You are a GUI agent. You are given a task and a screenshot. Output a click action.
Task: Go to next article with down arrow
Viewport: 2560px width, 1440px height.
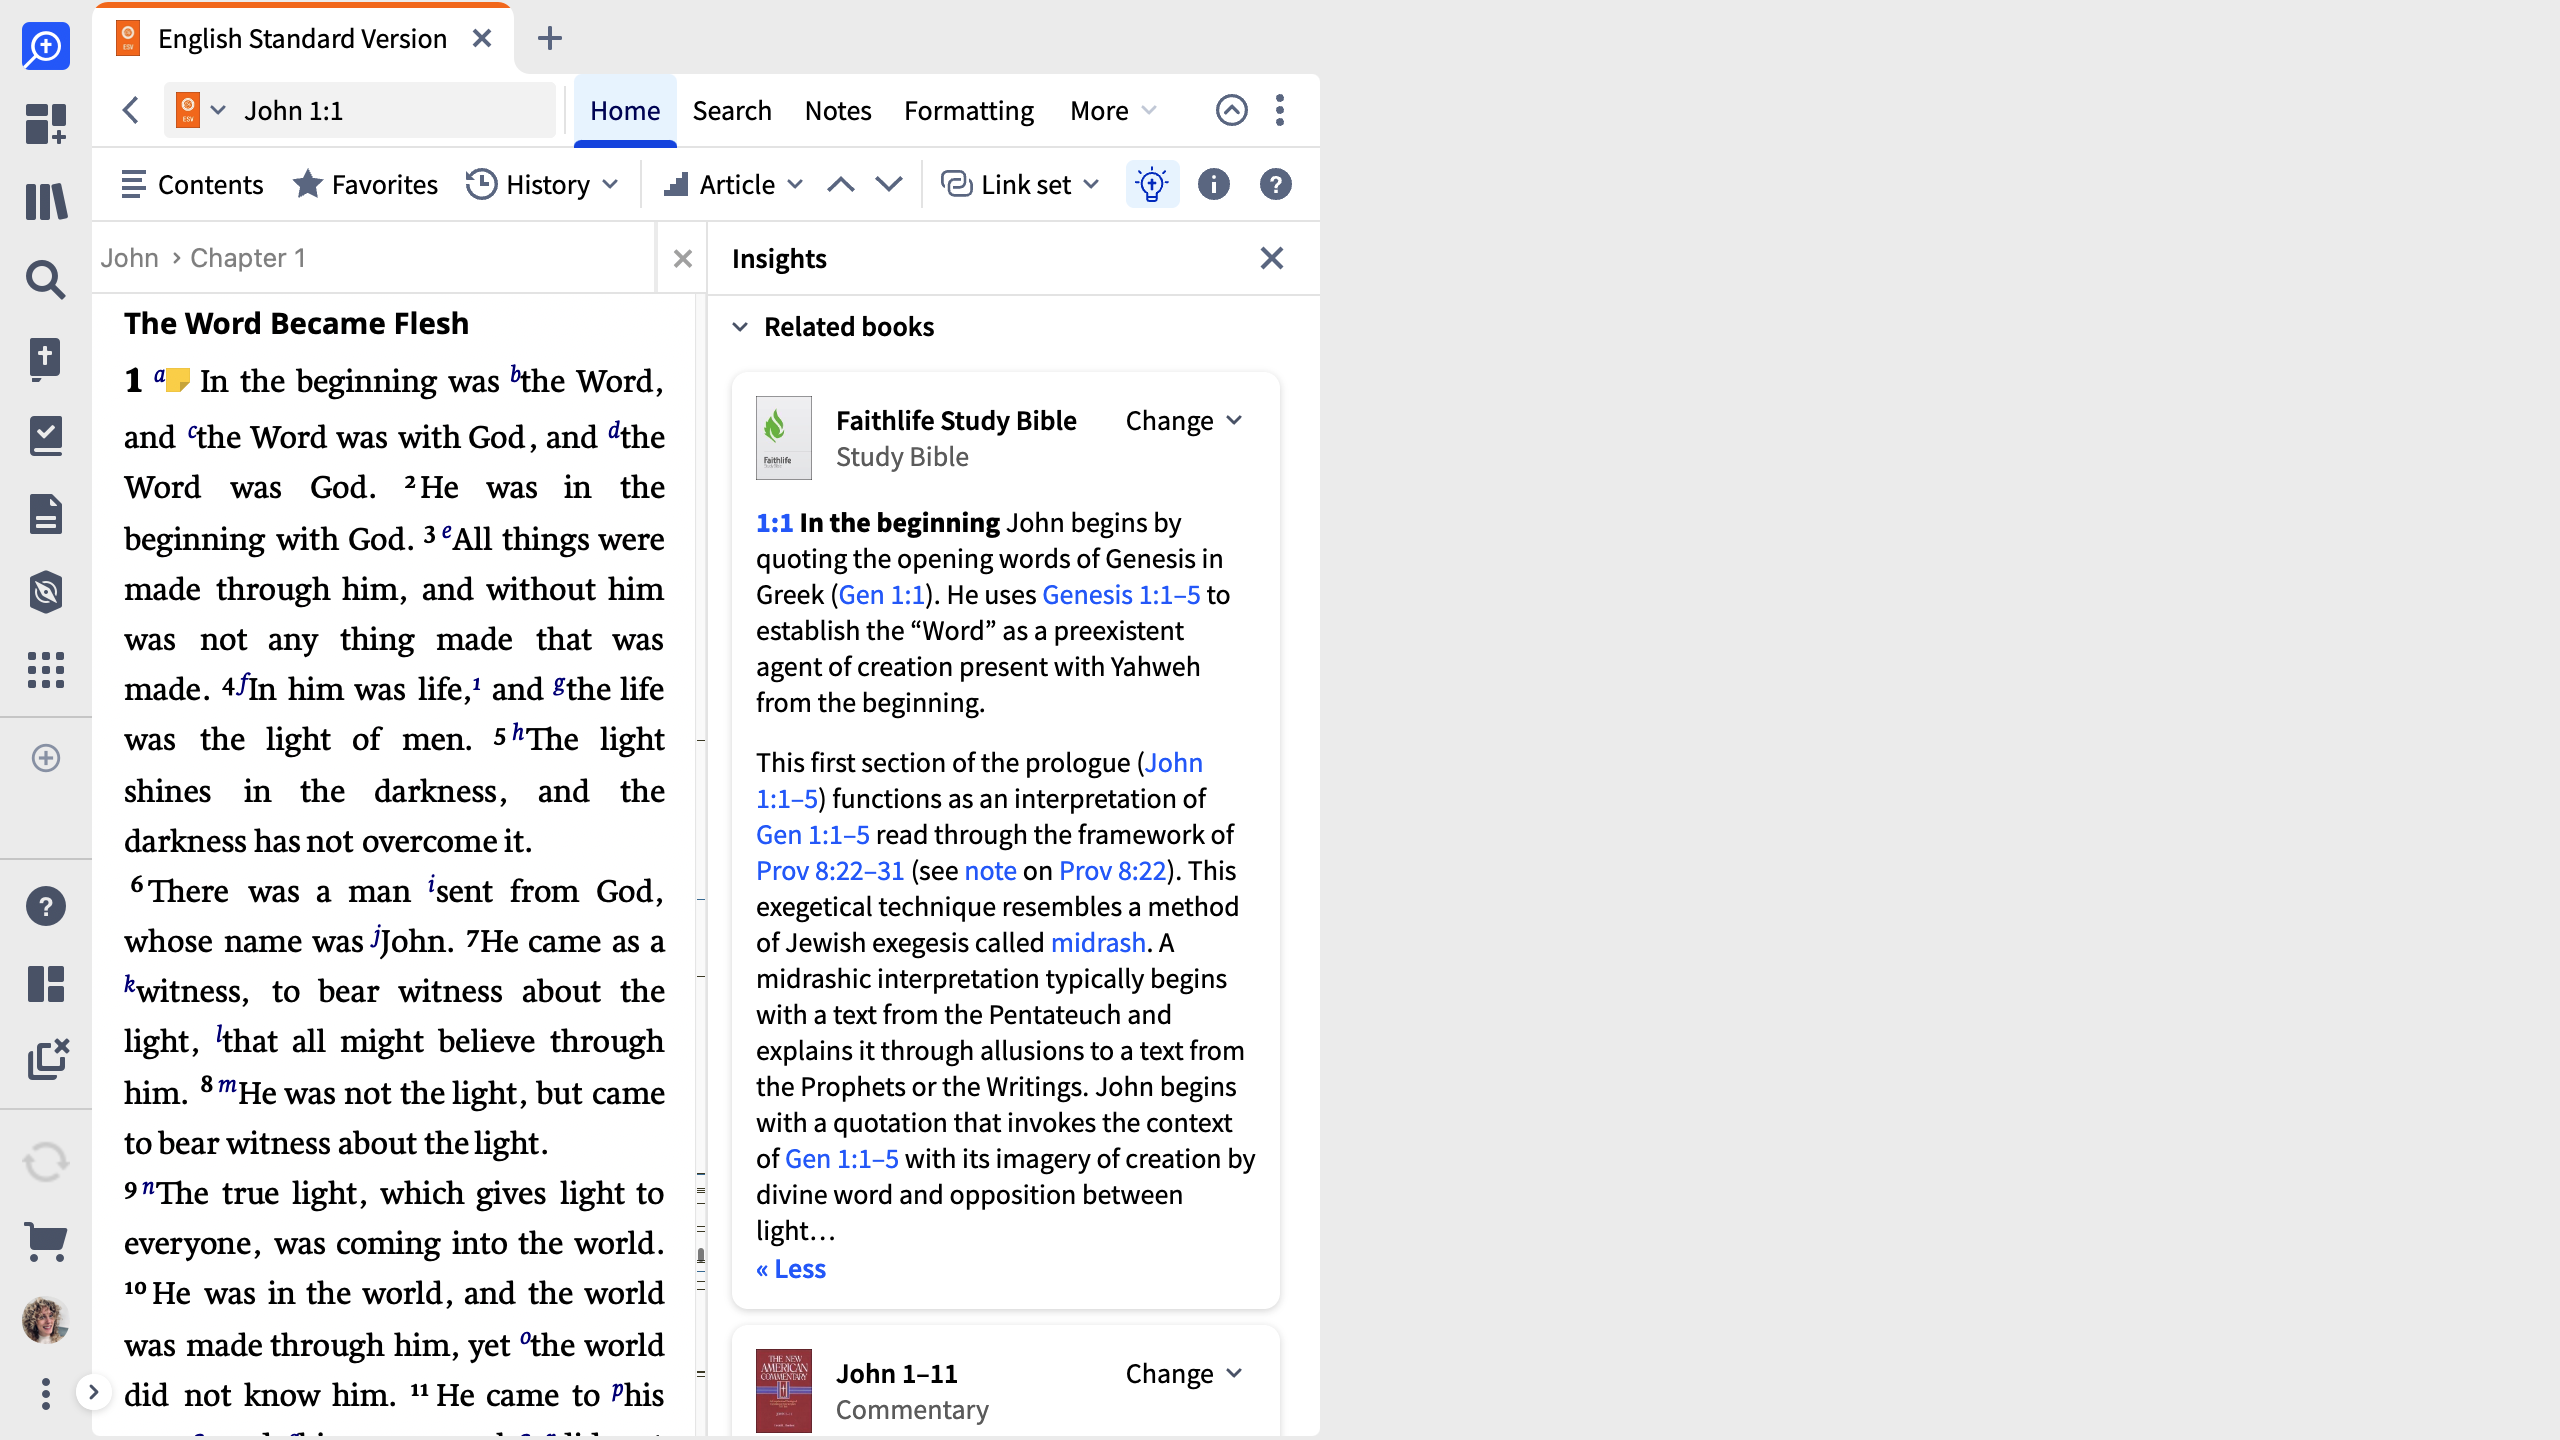pyautogui.click(x=889, y=185)
